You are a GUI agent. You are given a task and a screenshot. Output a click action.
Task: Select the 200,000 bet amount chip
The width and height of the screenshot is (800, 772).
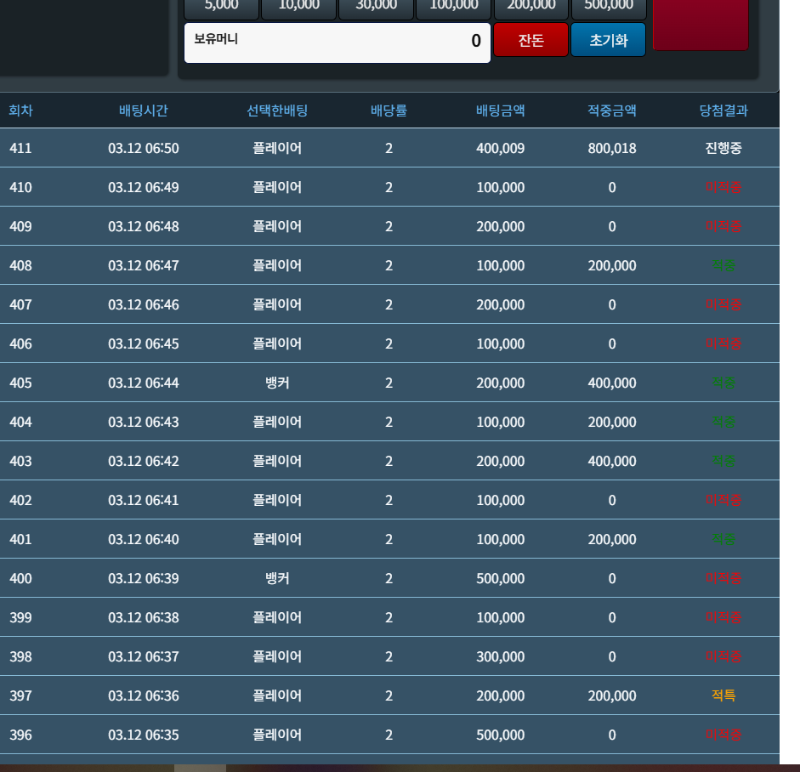pyautogui.click(x=531, y=8)
